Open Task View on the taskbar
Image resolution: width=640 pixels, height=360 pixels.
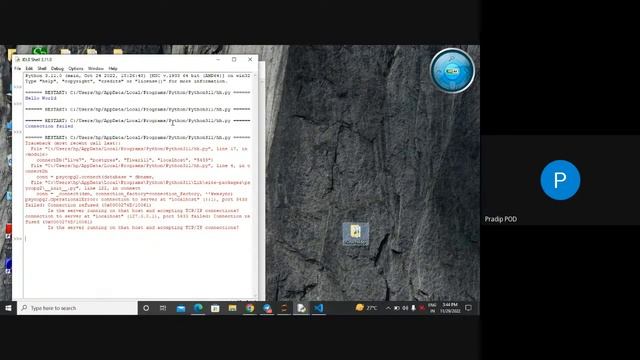point(163,308)
